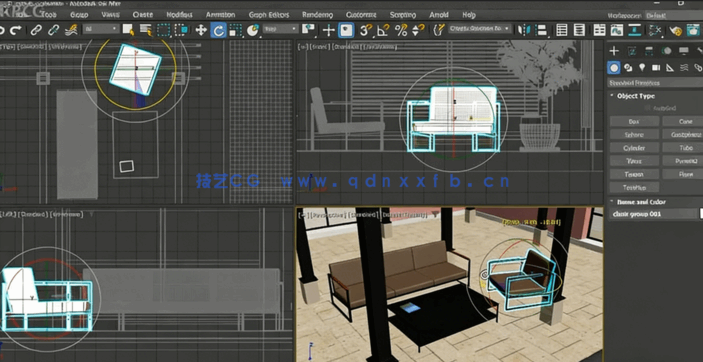Toggle Keyboard Shortcut Override
This screenshot has height=362, width=703.
click(346, 30)
